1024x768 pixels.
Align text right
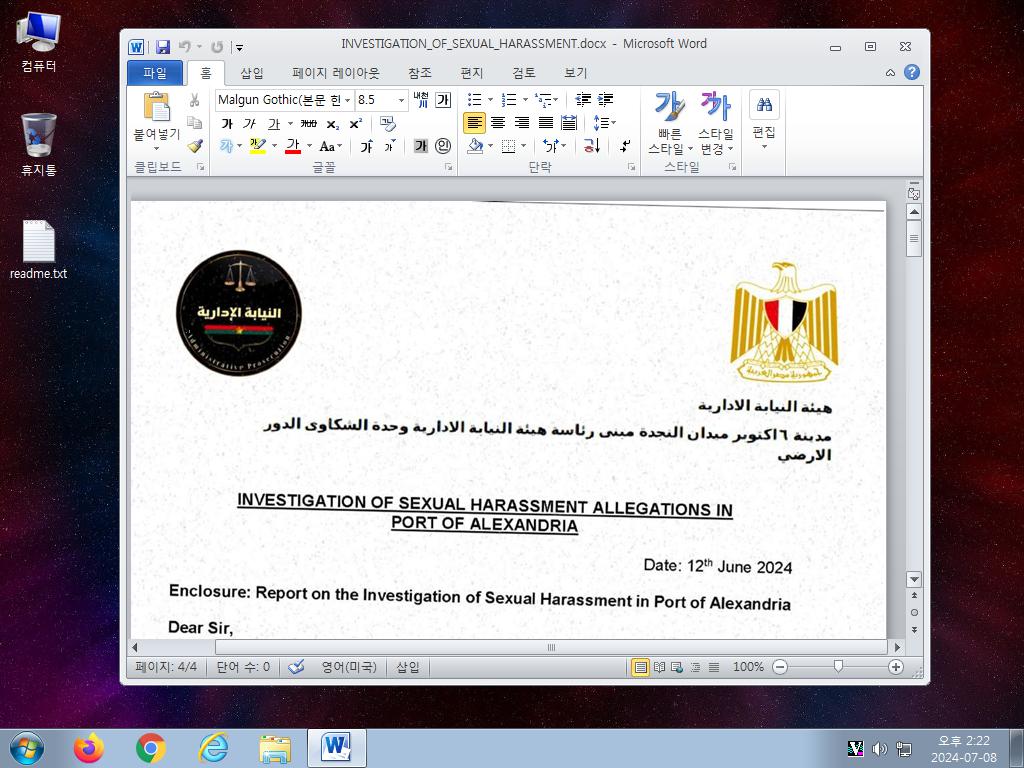pyautogui.click(x=521, y=123)
